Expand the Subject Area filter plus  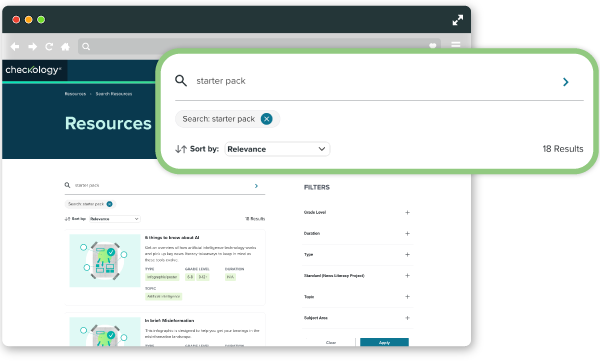point(407,318)
